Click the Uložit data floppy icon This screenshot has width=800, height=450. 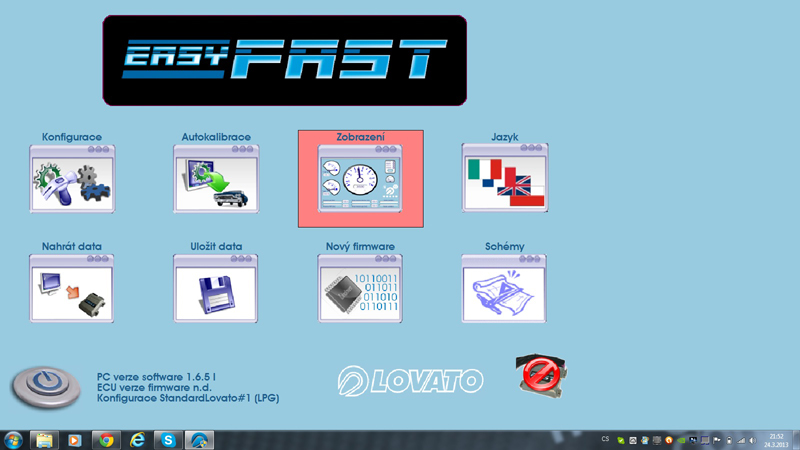click(x=215, y=289)
